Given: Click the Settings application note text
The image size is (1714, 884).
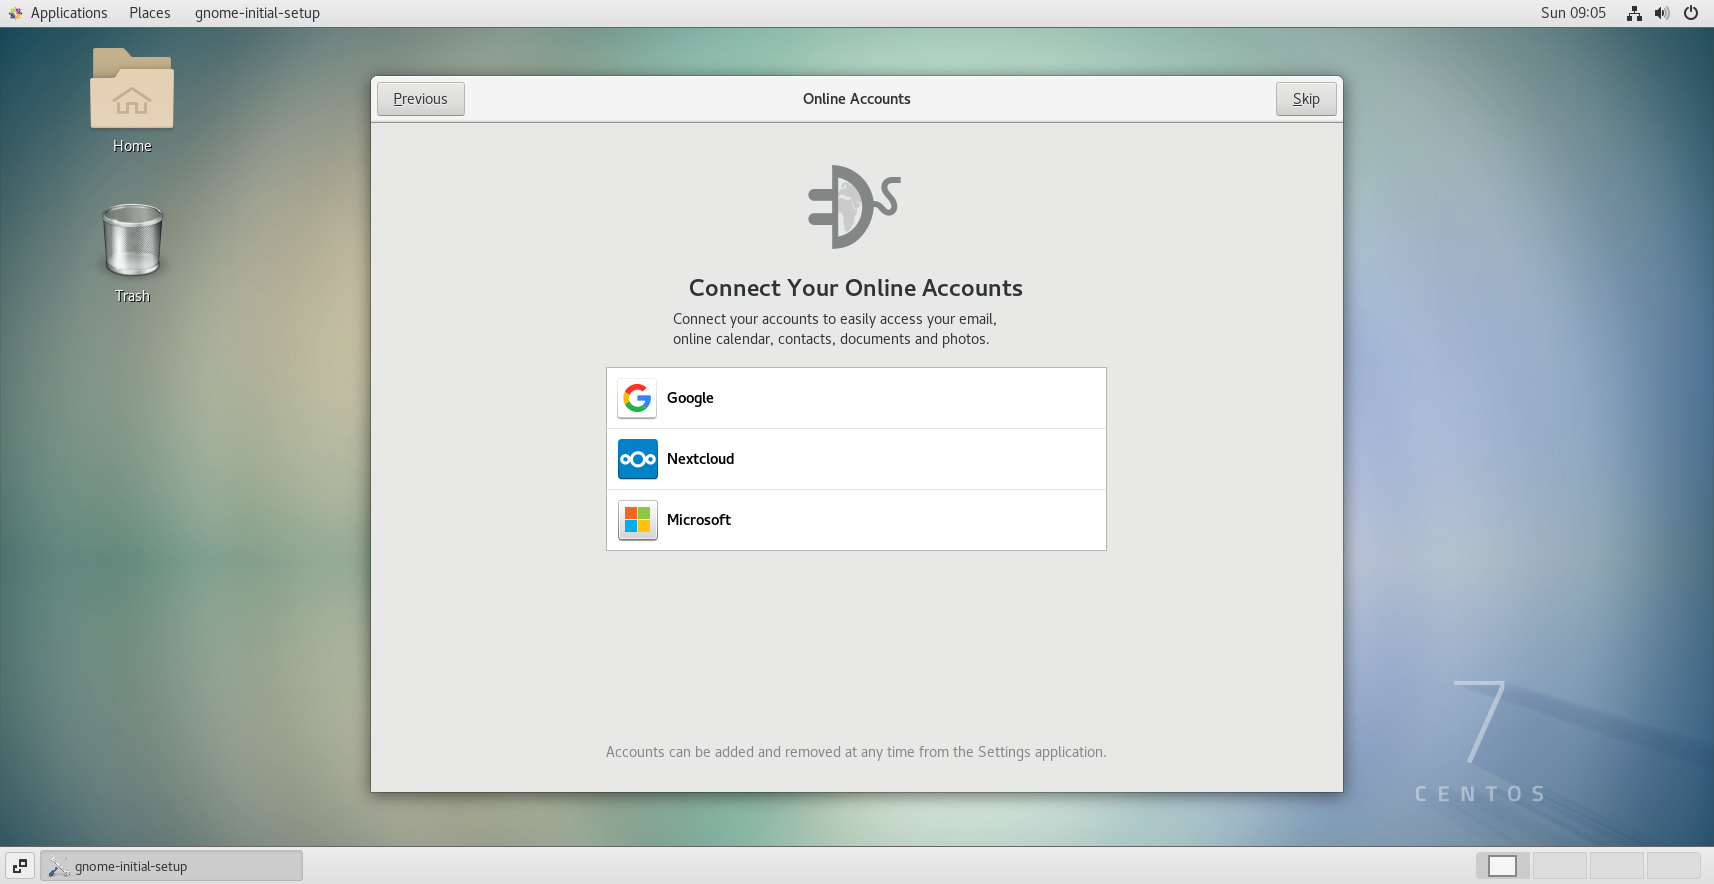Looking at the screenshot, I should click(x=856, y=752).
